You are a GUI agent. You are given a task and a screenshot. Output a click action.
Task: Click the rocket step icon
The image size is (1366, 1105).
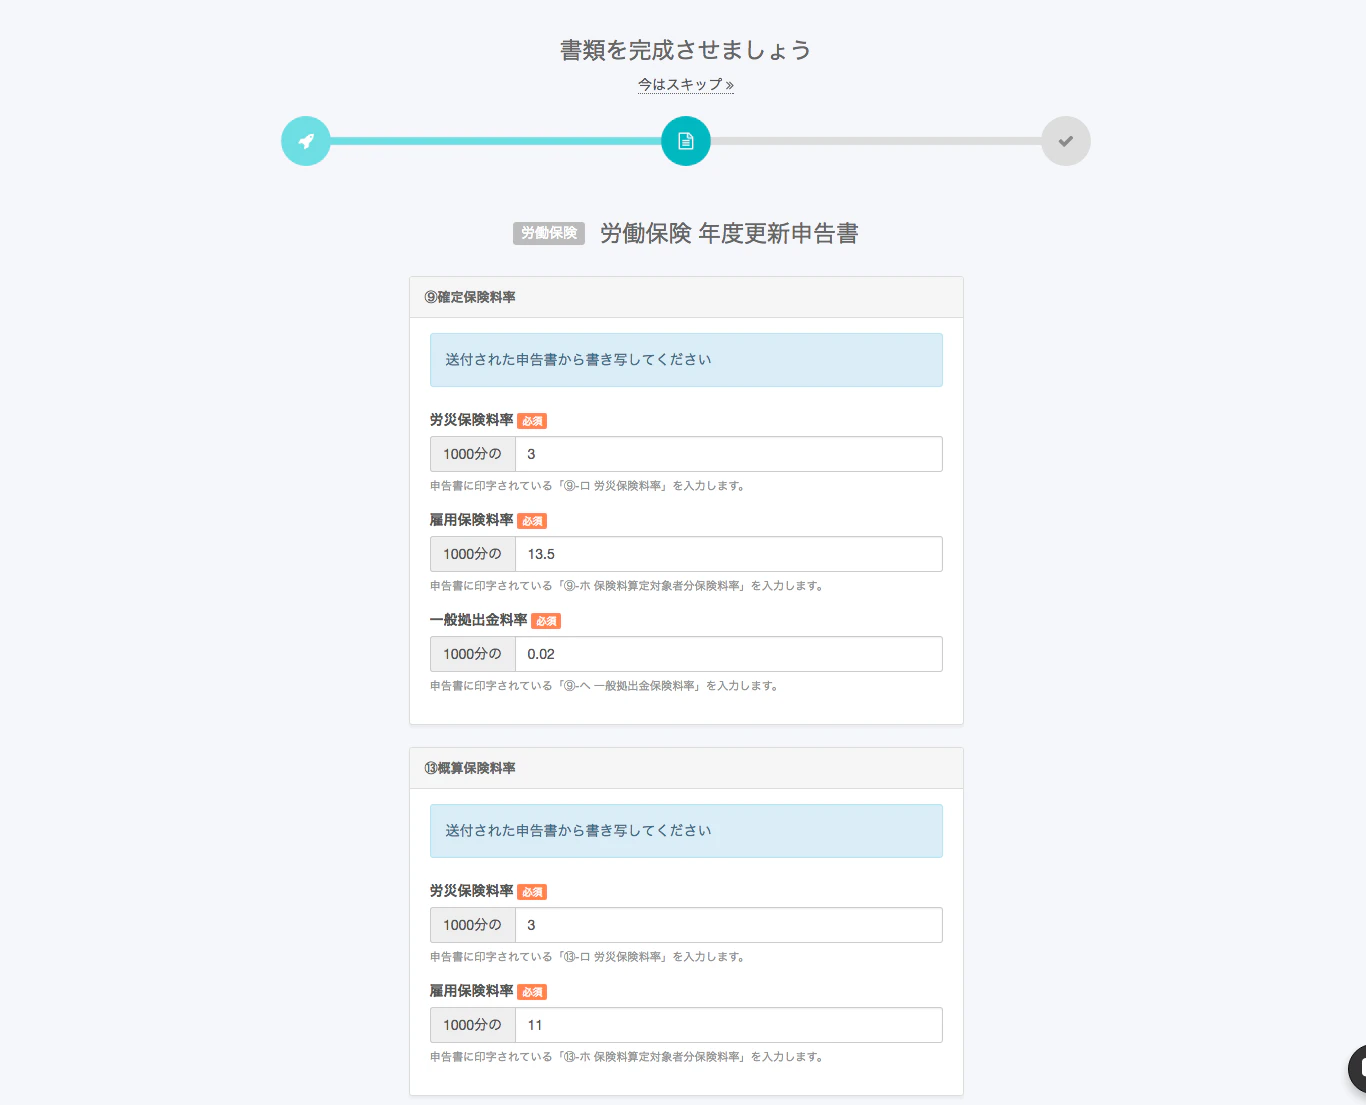pos(306,141)
